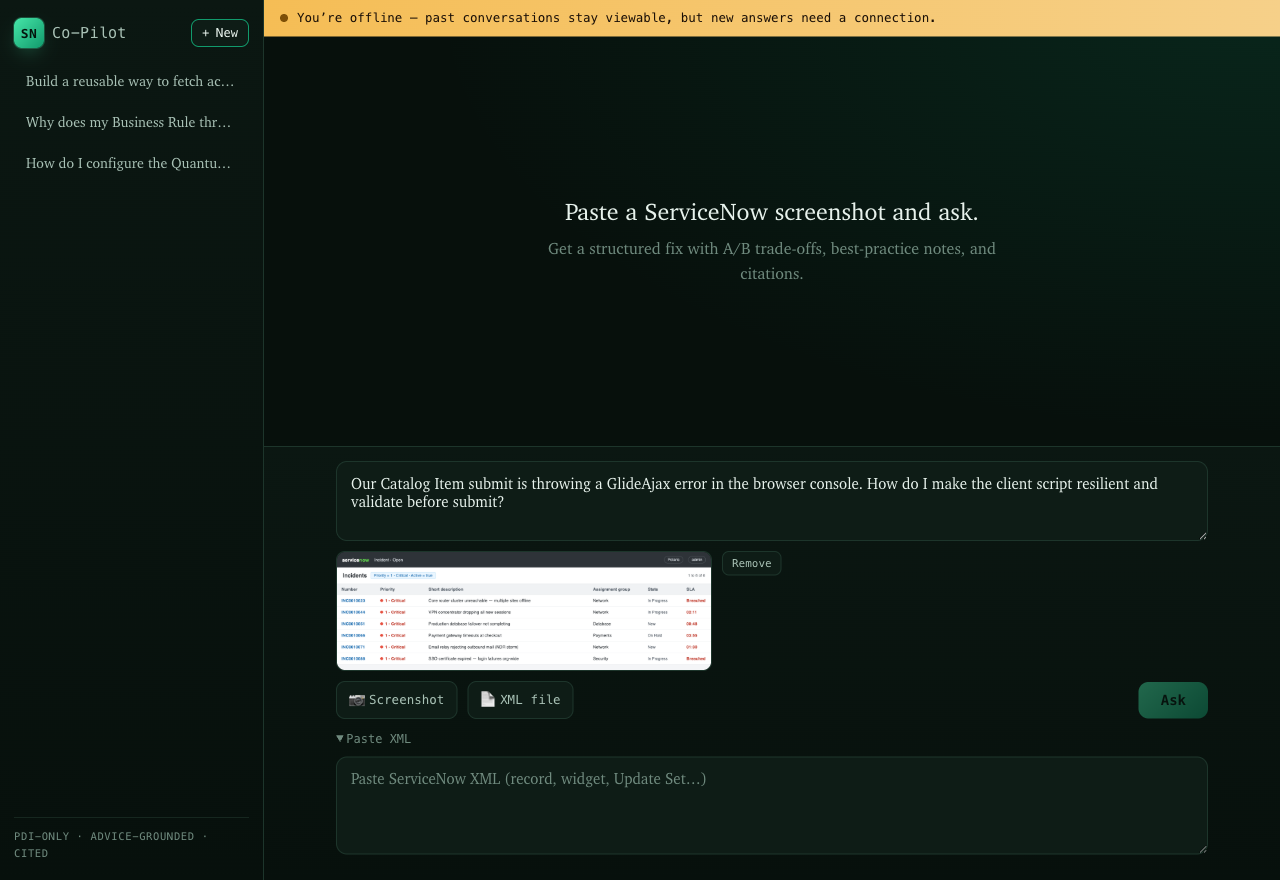This screenshot has height=880, width=1280.
Task: Open 'How do I configure the Quantu…' conversation
Action: pos(131,163)
